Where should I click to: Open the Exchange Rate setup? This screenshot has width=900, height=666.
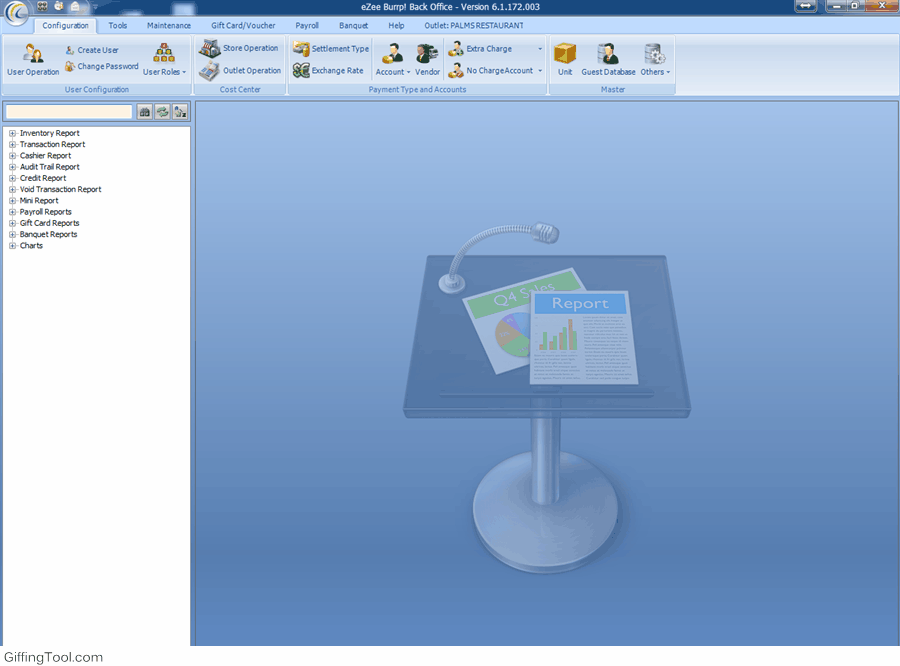tap(328, 70)
